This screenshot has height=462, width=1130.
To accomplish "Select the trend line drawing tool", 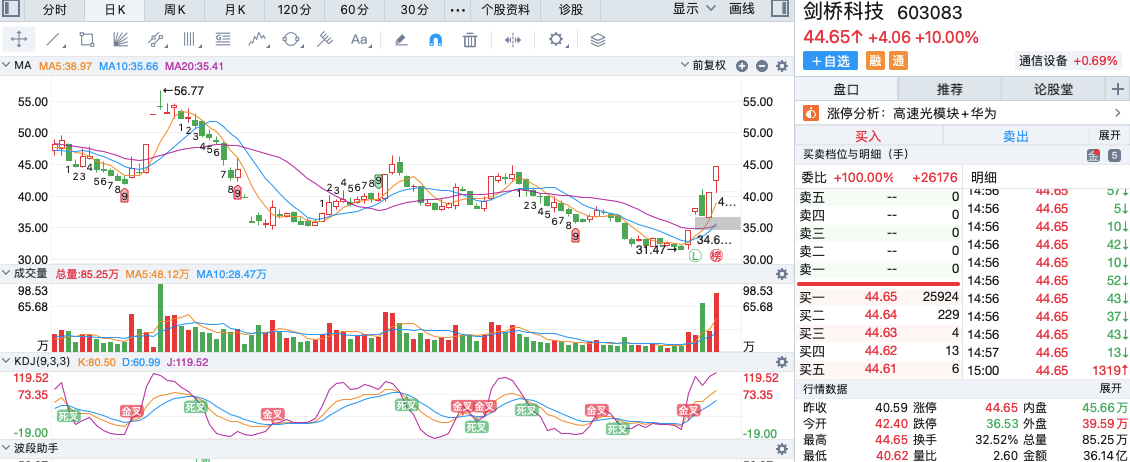I will [53, 40].
